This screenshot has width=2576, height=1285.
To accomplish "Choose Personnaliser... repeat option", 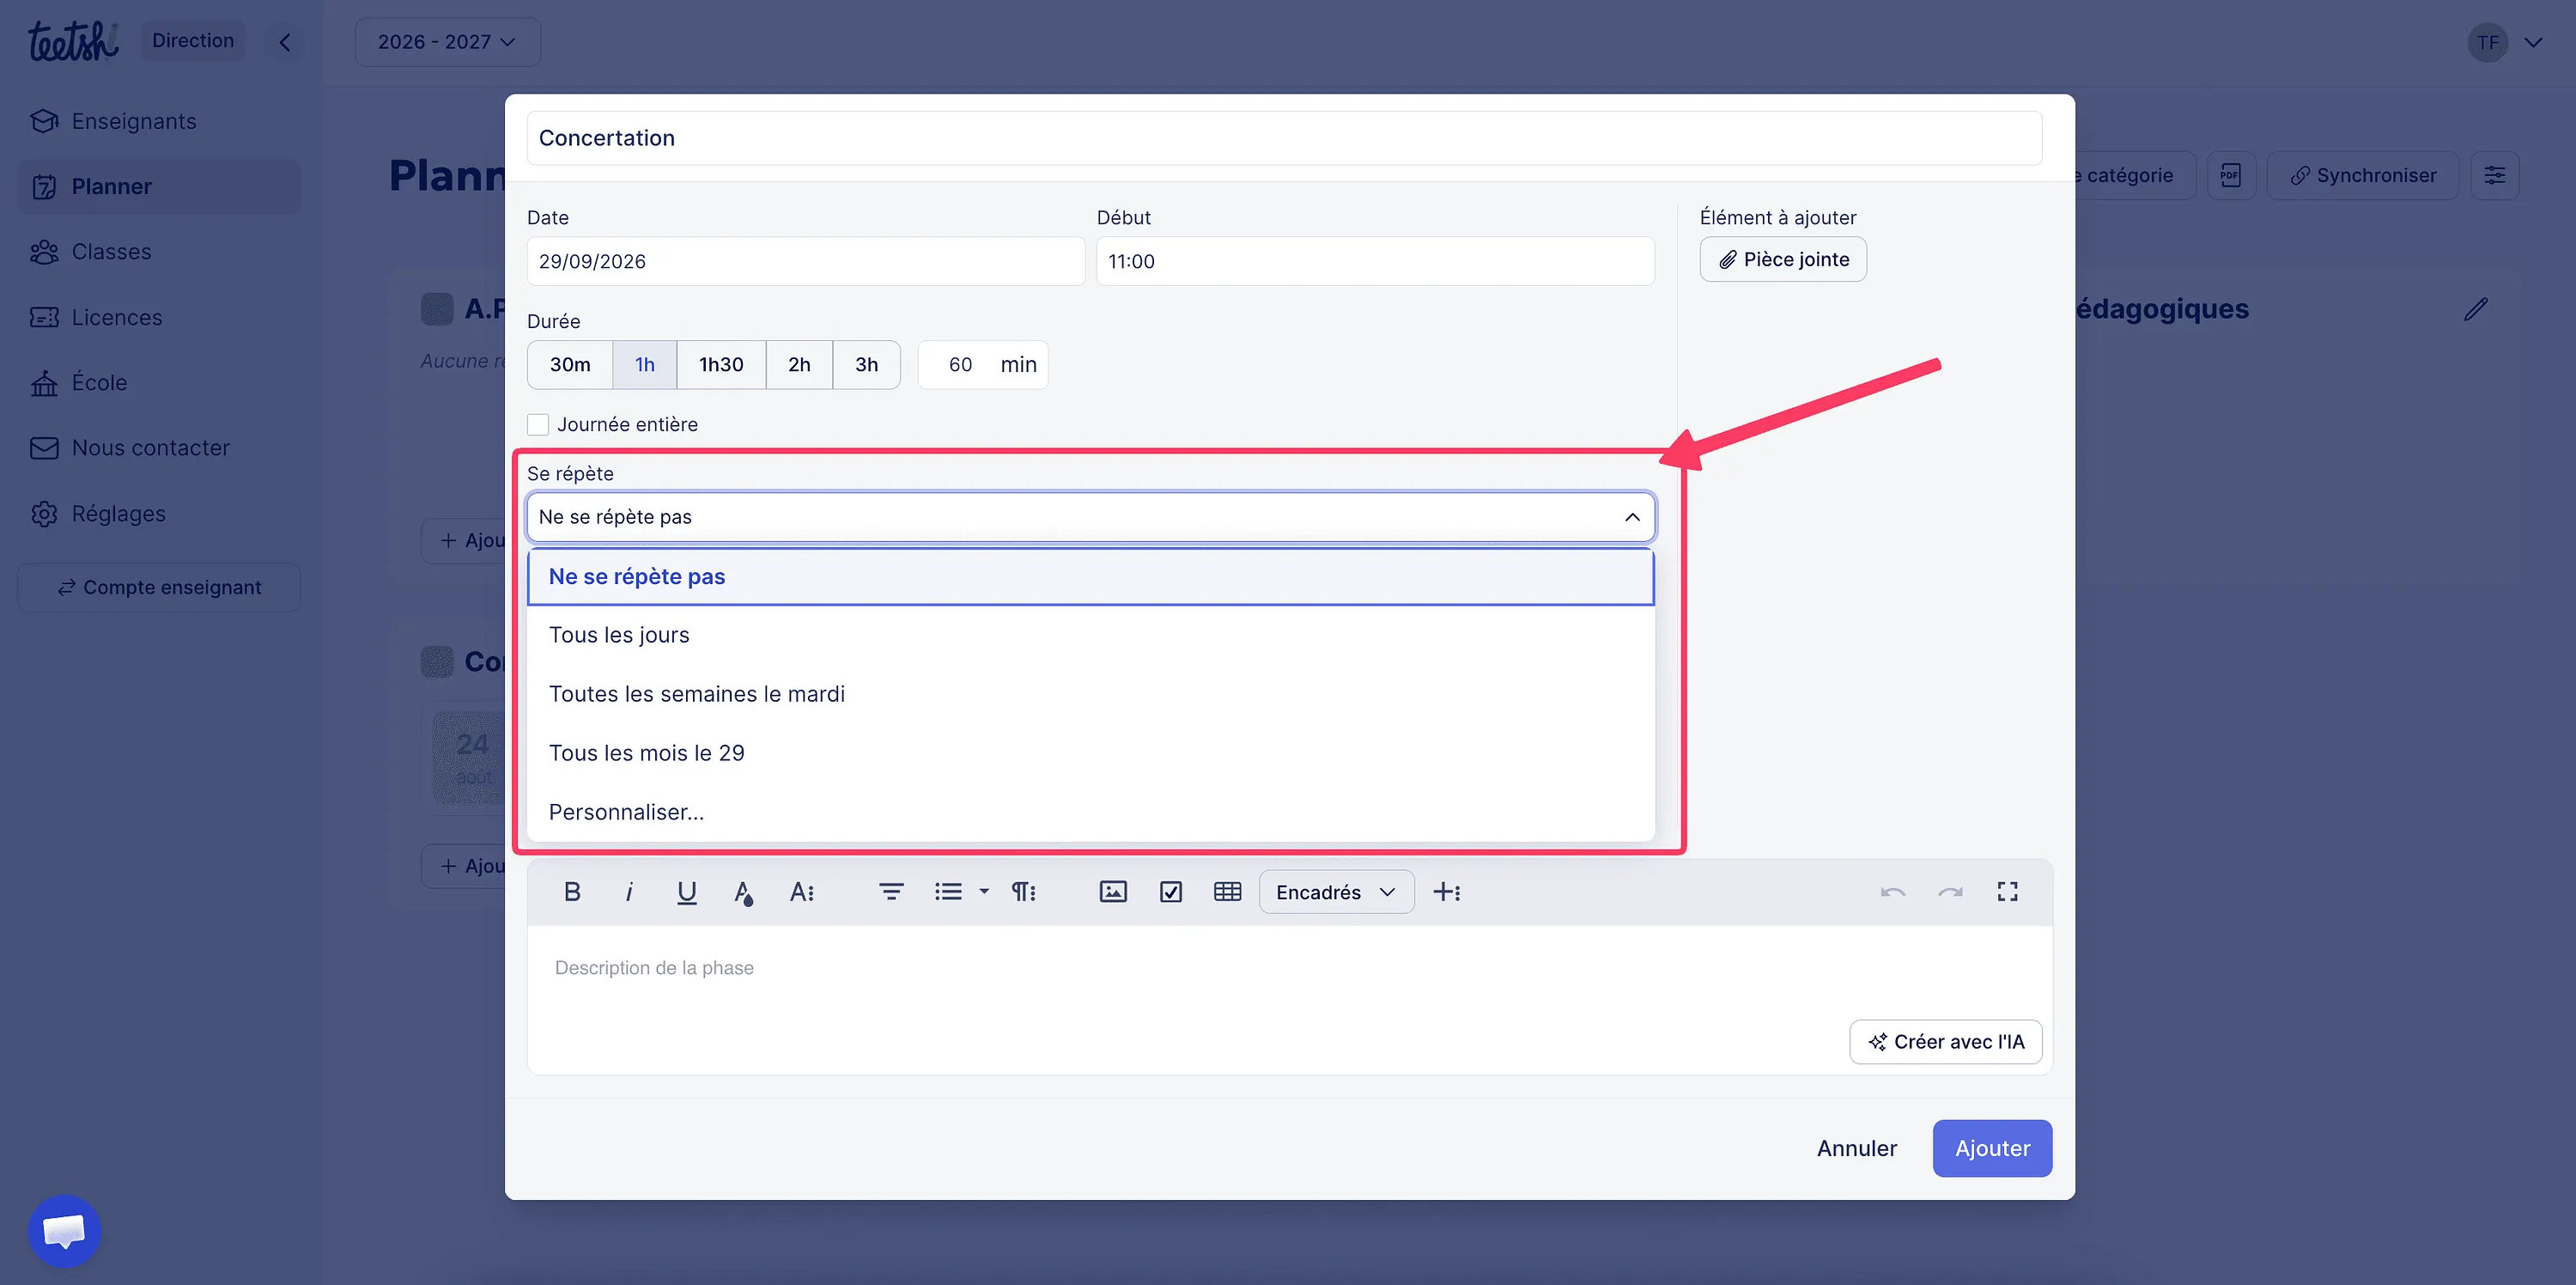I will pyautogui.click(x=1091, y=812).
